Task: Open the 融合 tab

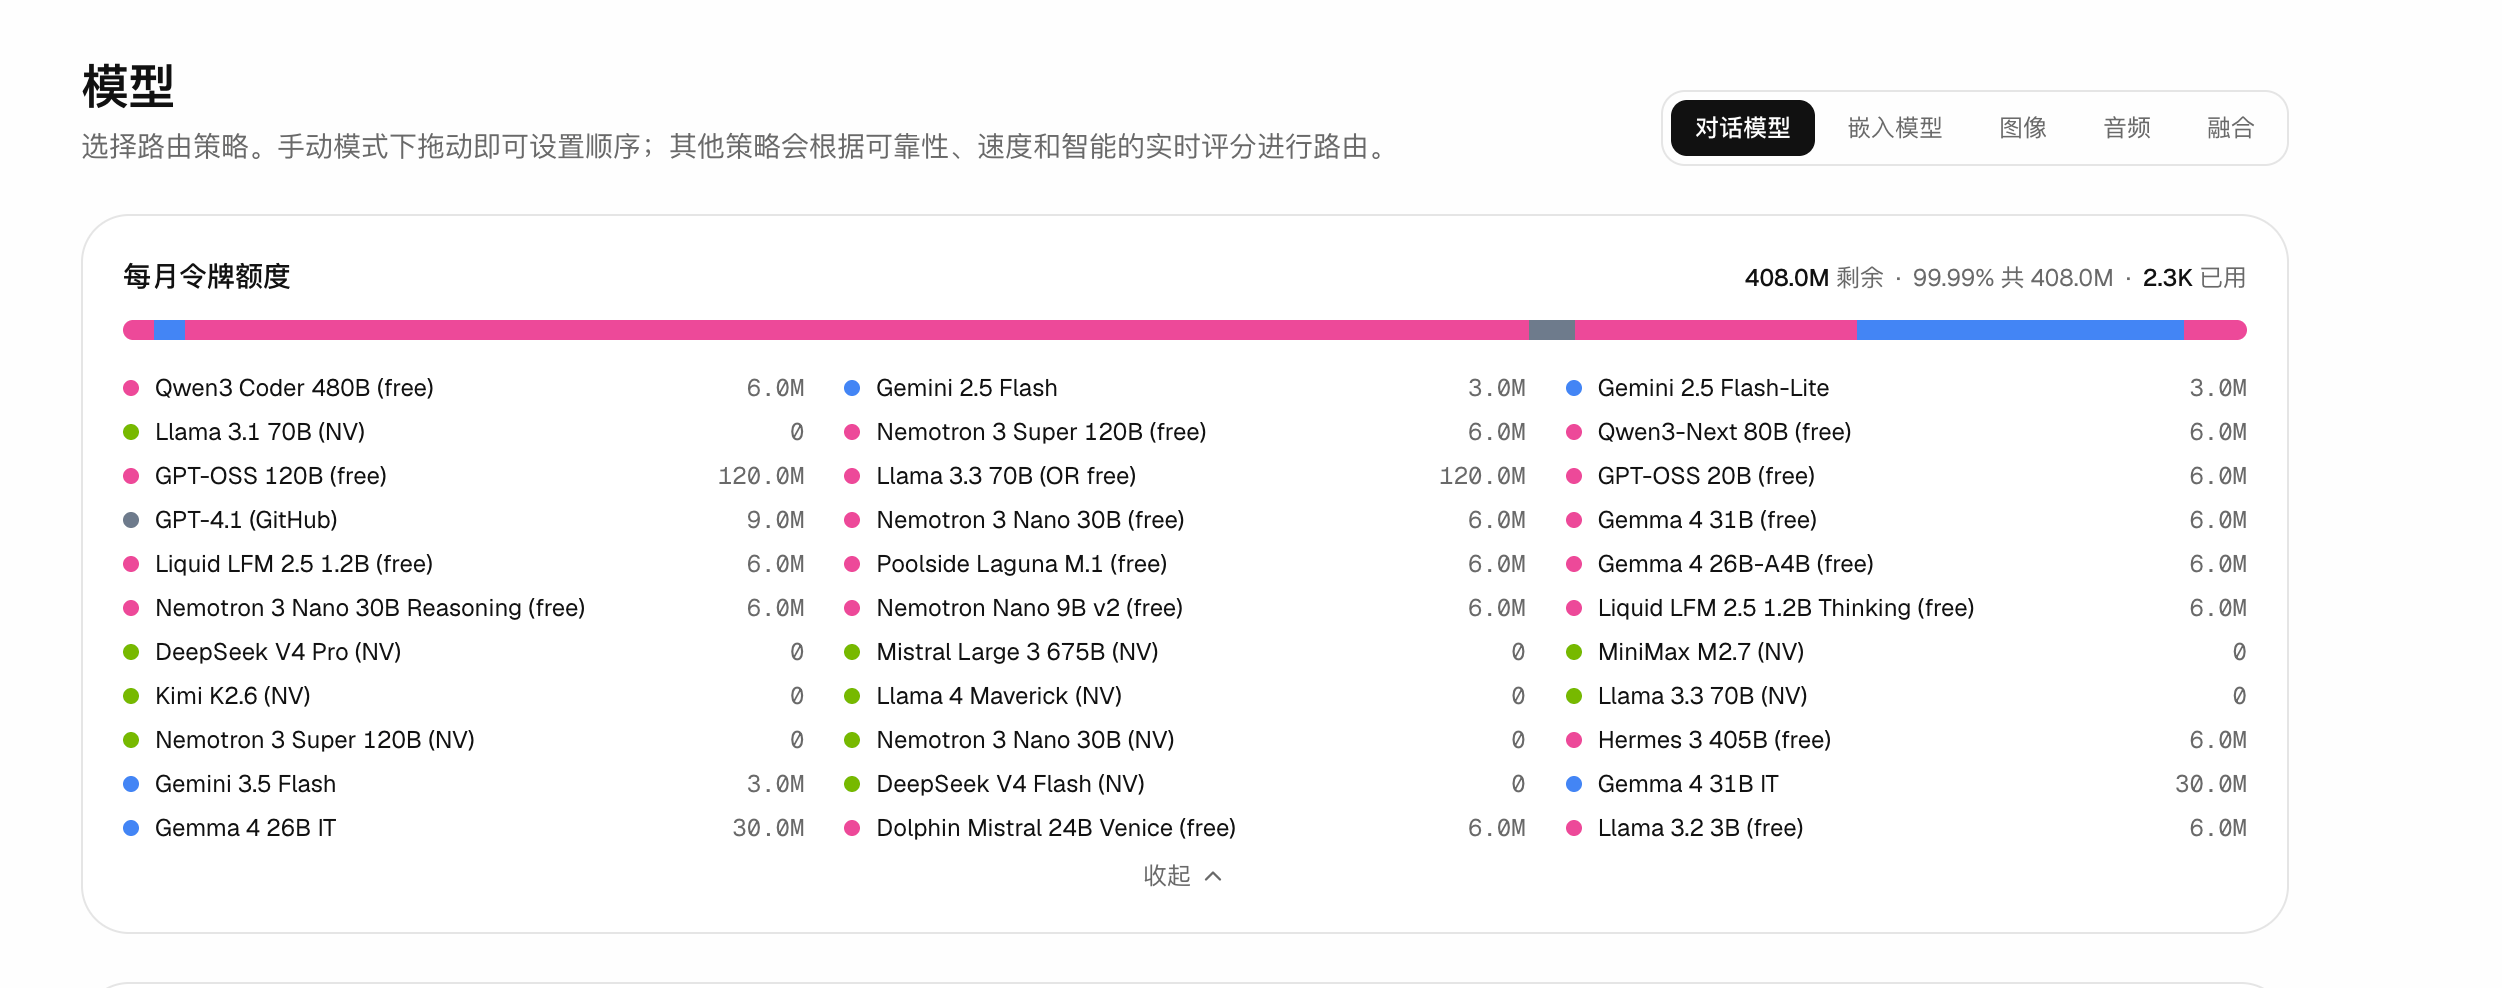Action: (x=2231, y=128)
